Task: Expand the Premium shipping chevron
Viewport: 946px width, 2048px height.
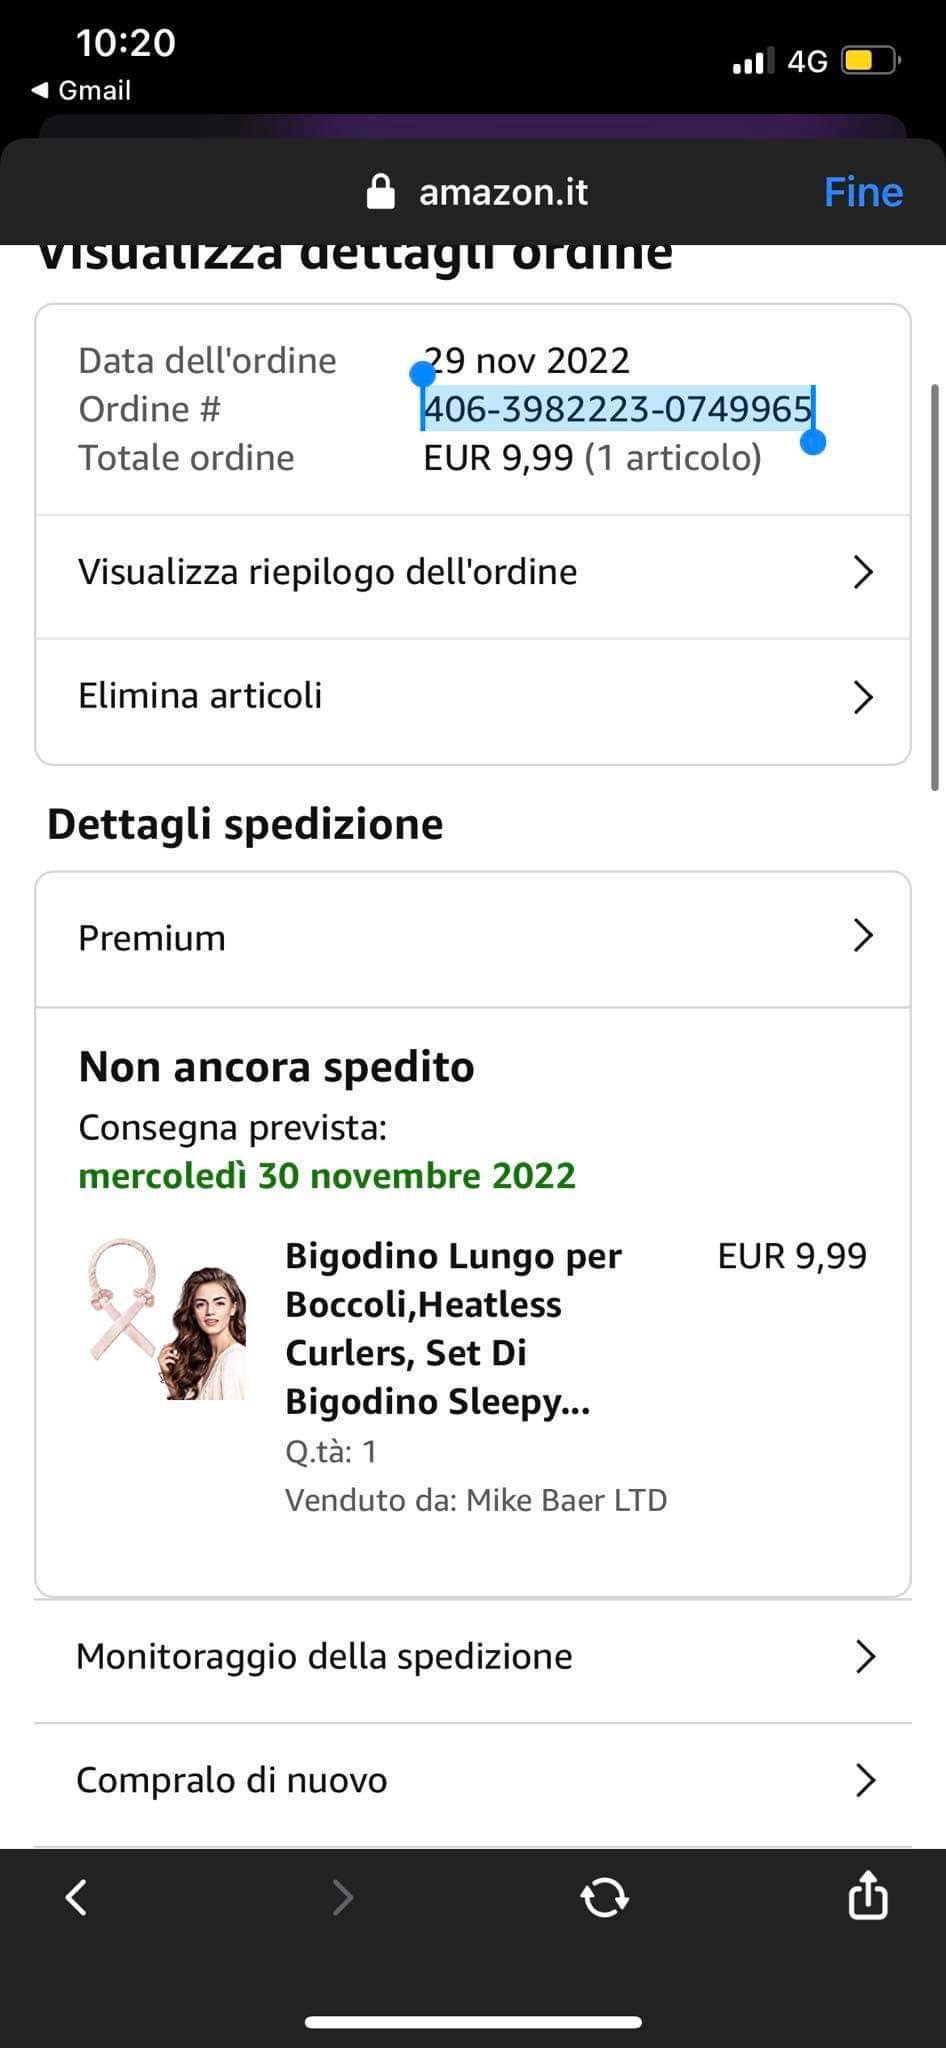Action: pyautogui.click(x=863, y=936)
